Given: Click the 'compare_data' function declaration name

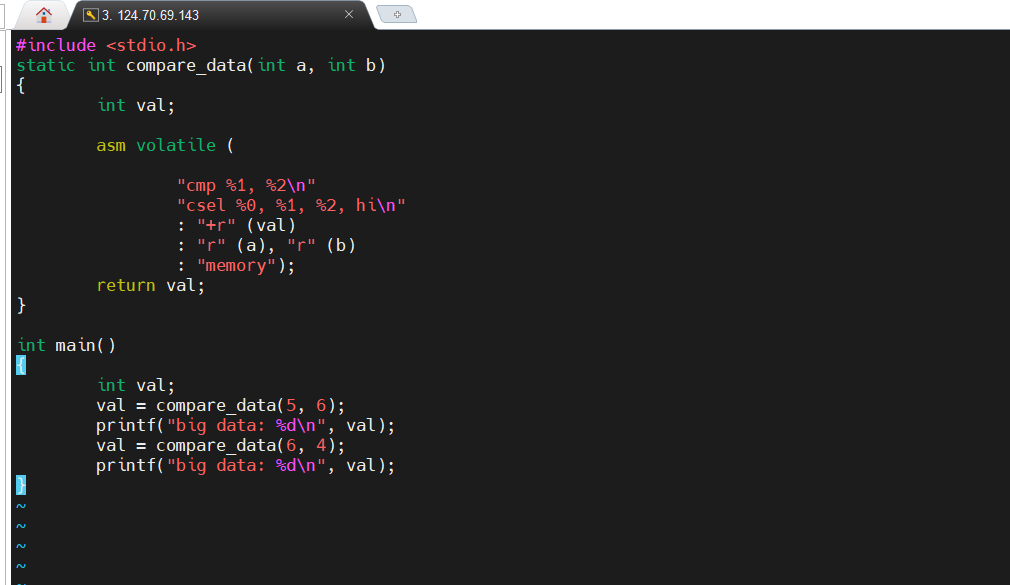Looking at the screenshot, I should pyautogui.click(x=186, y=66).
